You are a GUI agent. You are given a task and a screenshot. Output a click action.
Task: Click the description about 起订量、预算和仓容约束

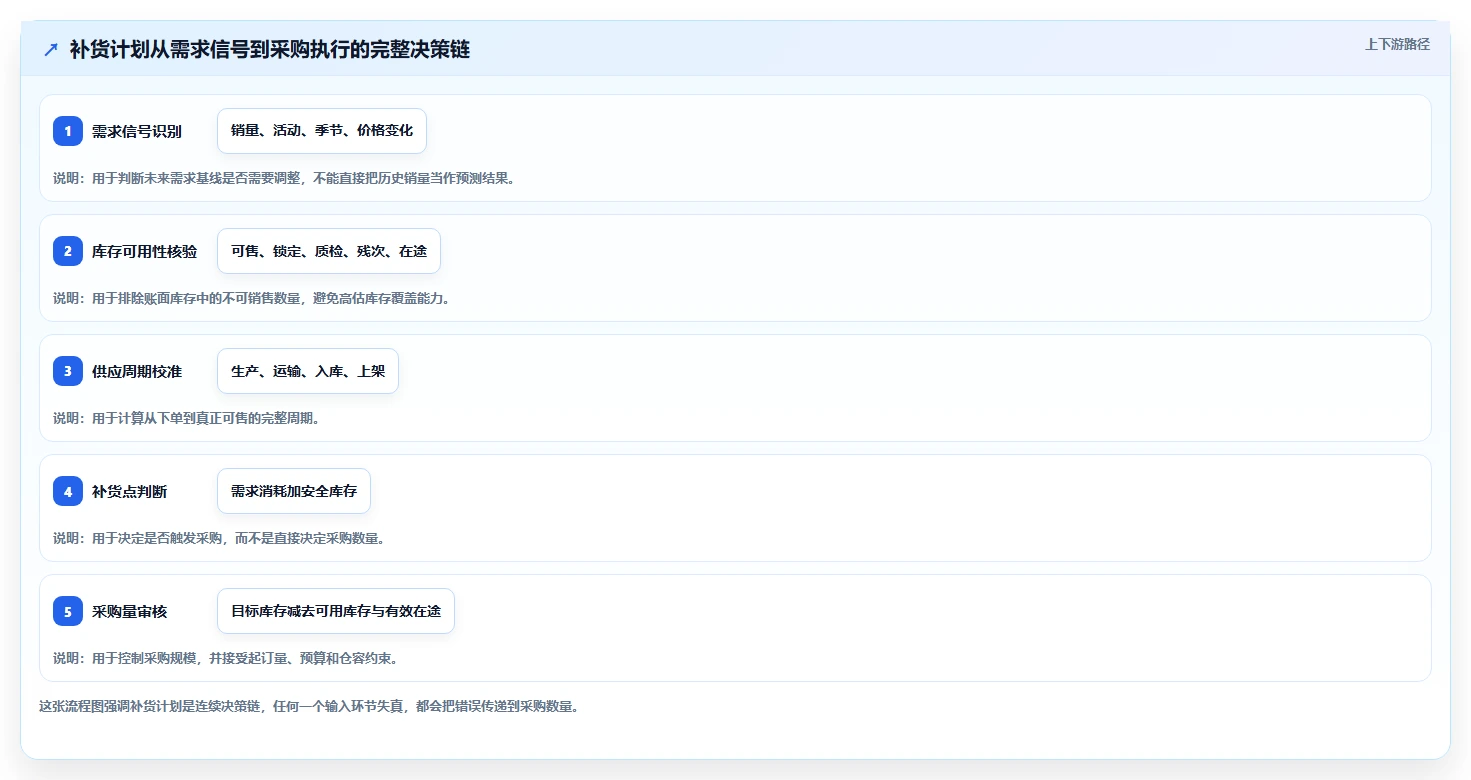pyautogui.click(x=225, y=658)
